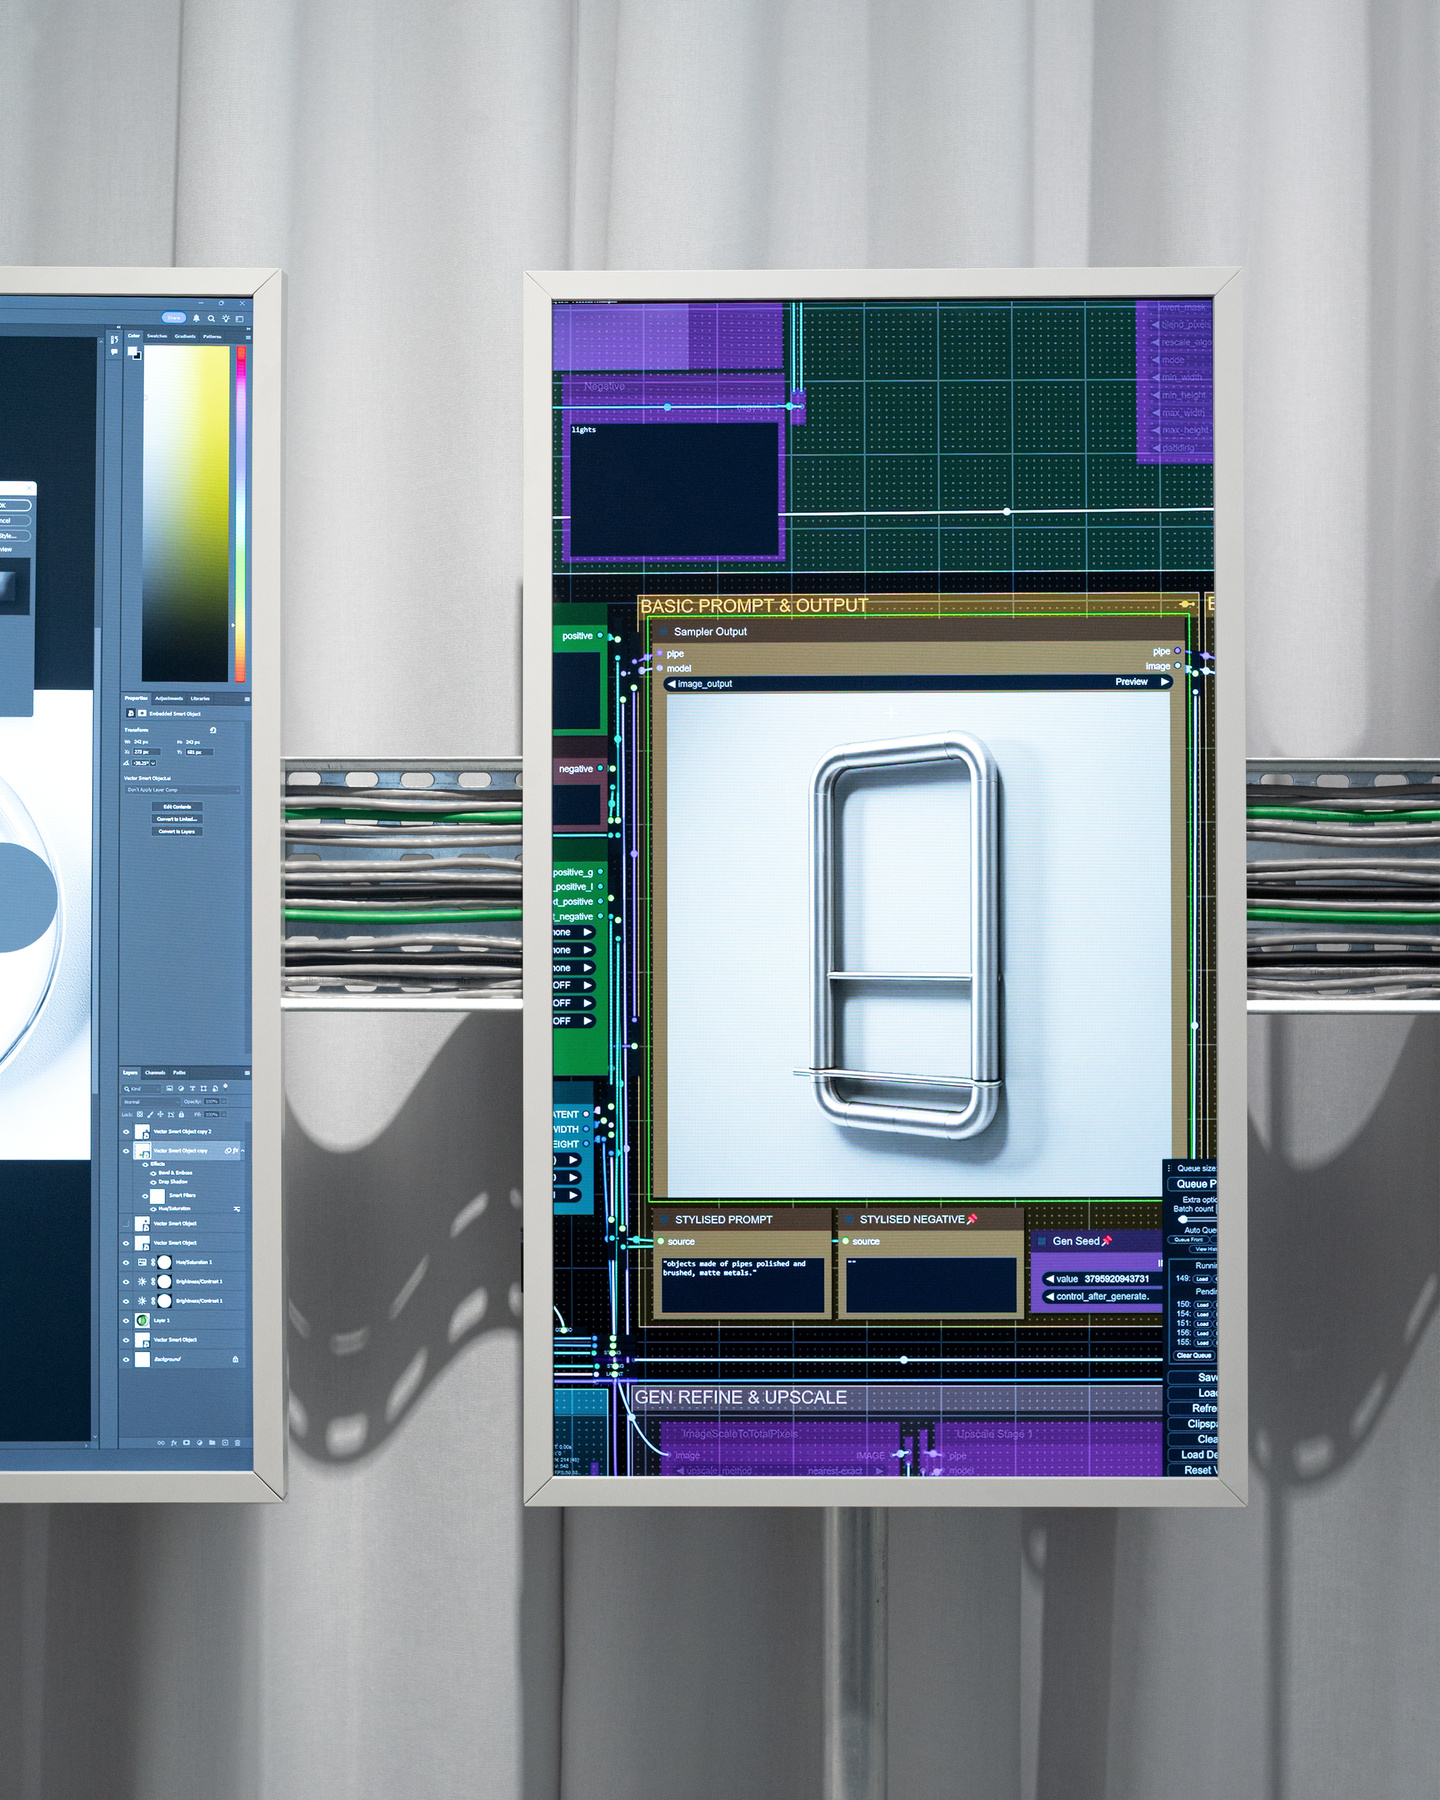1440x1800 pixels.
Task: Open the Normal blend mode dropdown
Action: [x=151, y=1102]
